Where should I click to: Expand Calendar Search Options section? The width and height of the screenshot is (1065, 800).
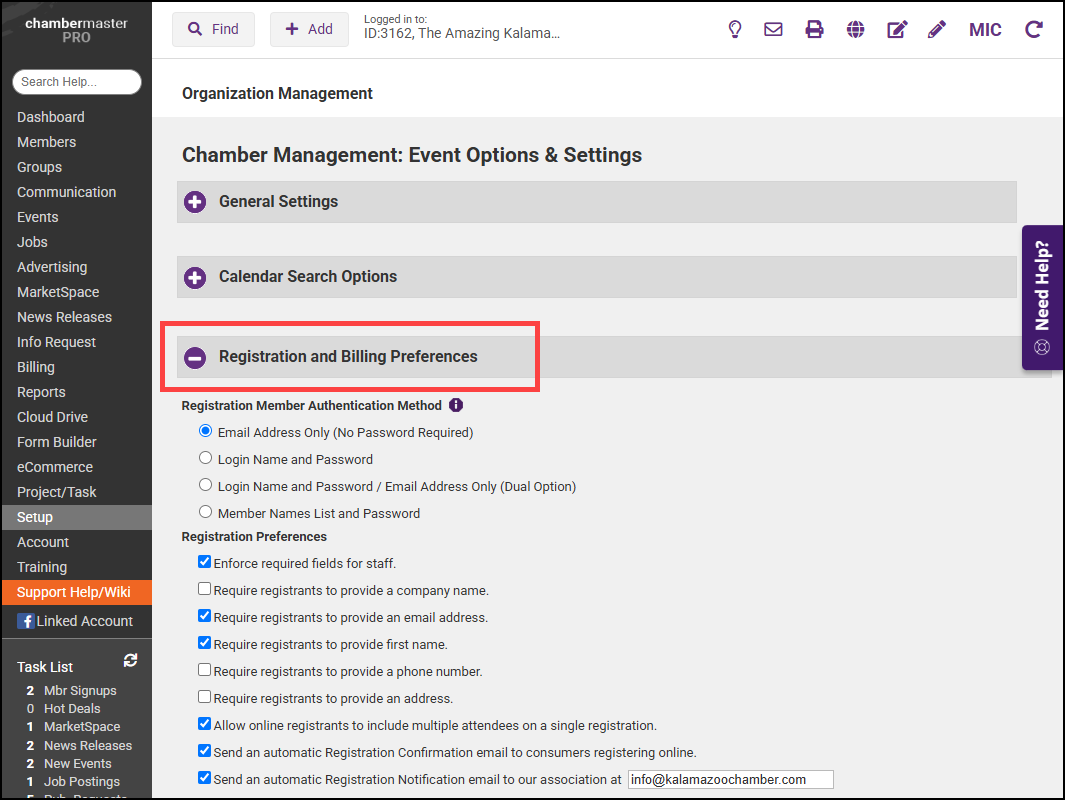pyautogui.click(x=195, y=277)
